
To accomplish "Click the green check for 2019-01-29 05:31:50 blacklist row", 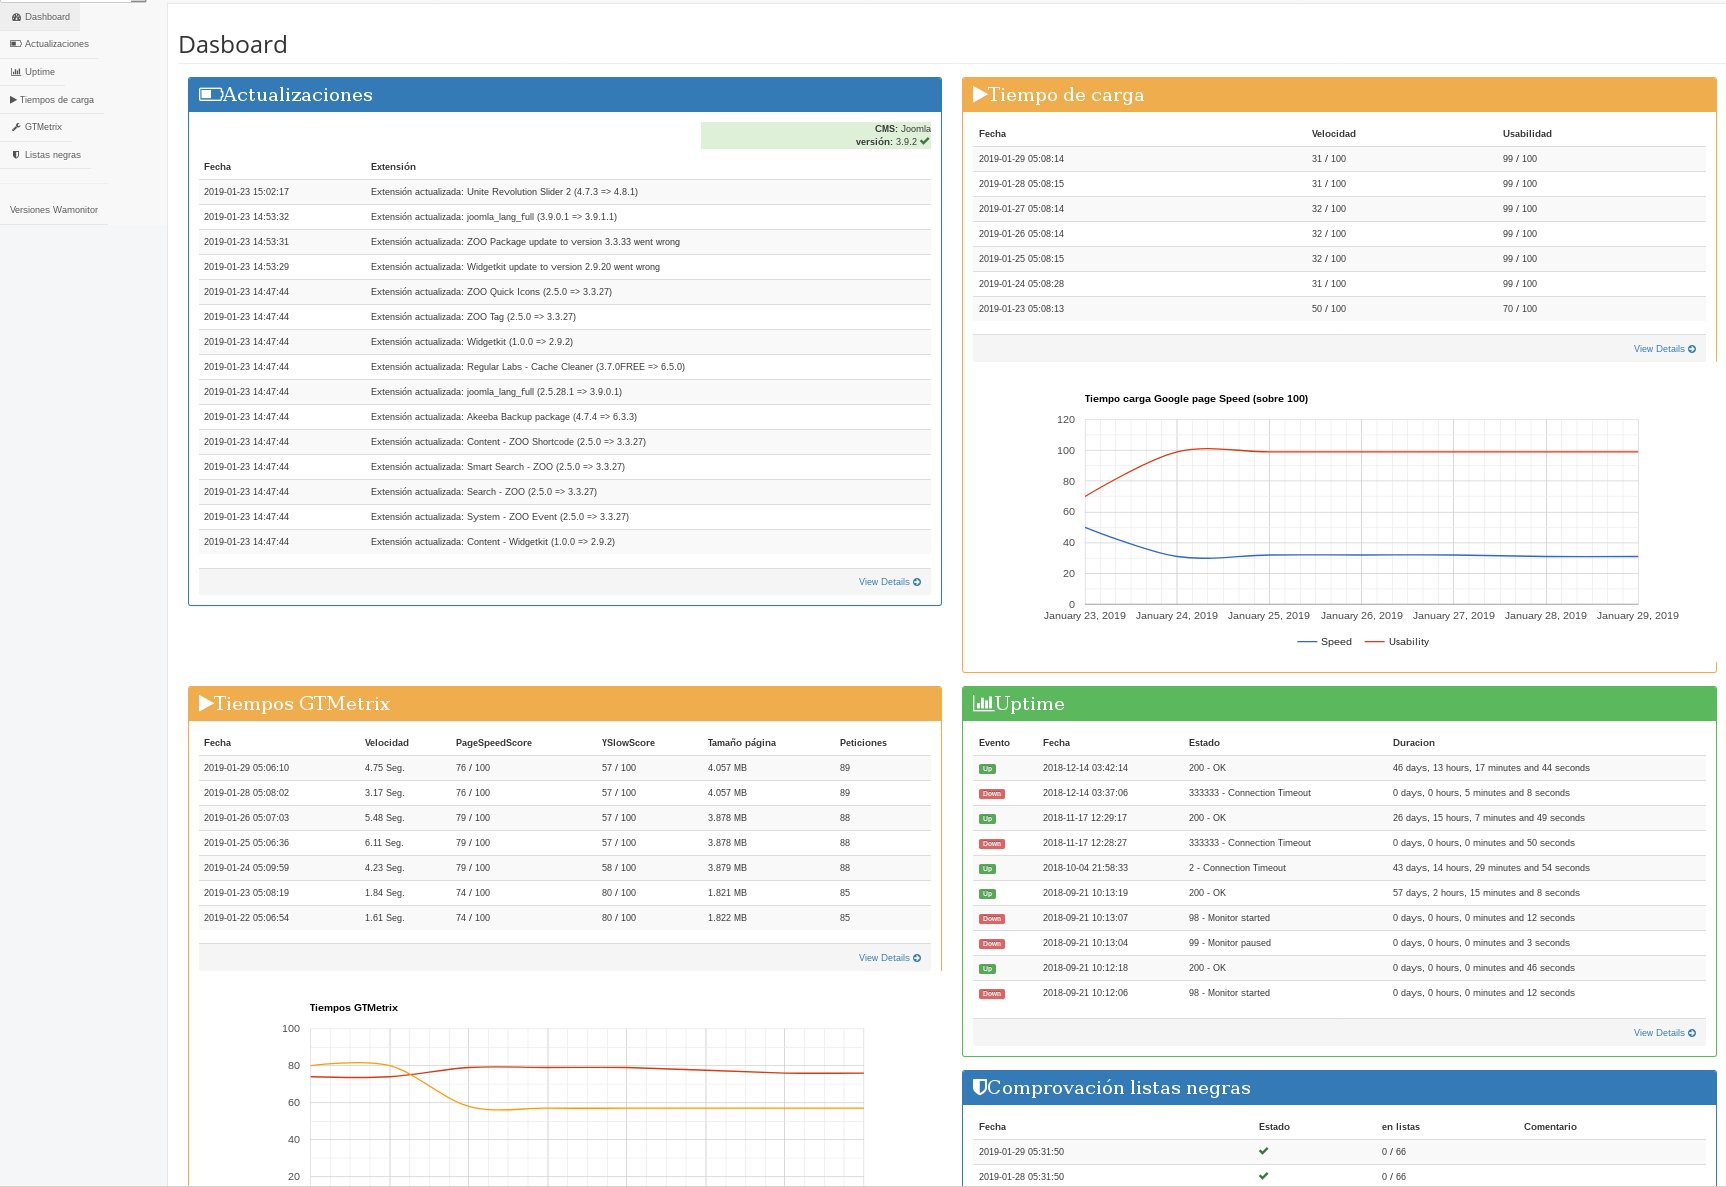I will (1264, 1151).
